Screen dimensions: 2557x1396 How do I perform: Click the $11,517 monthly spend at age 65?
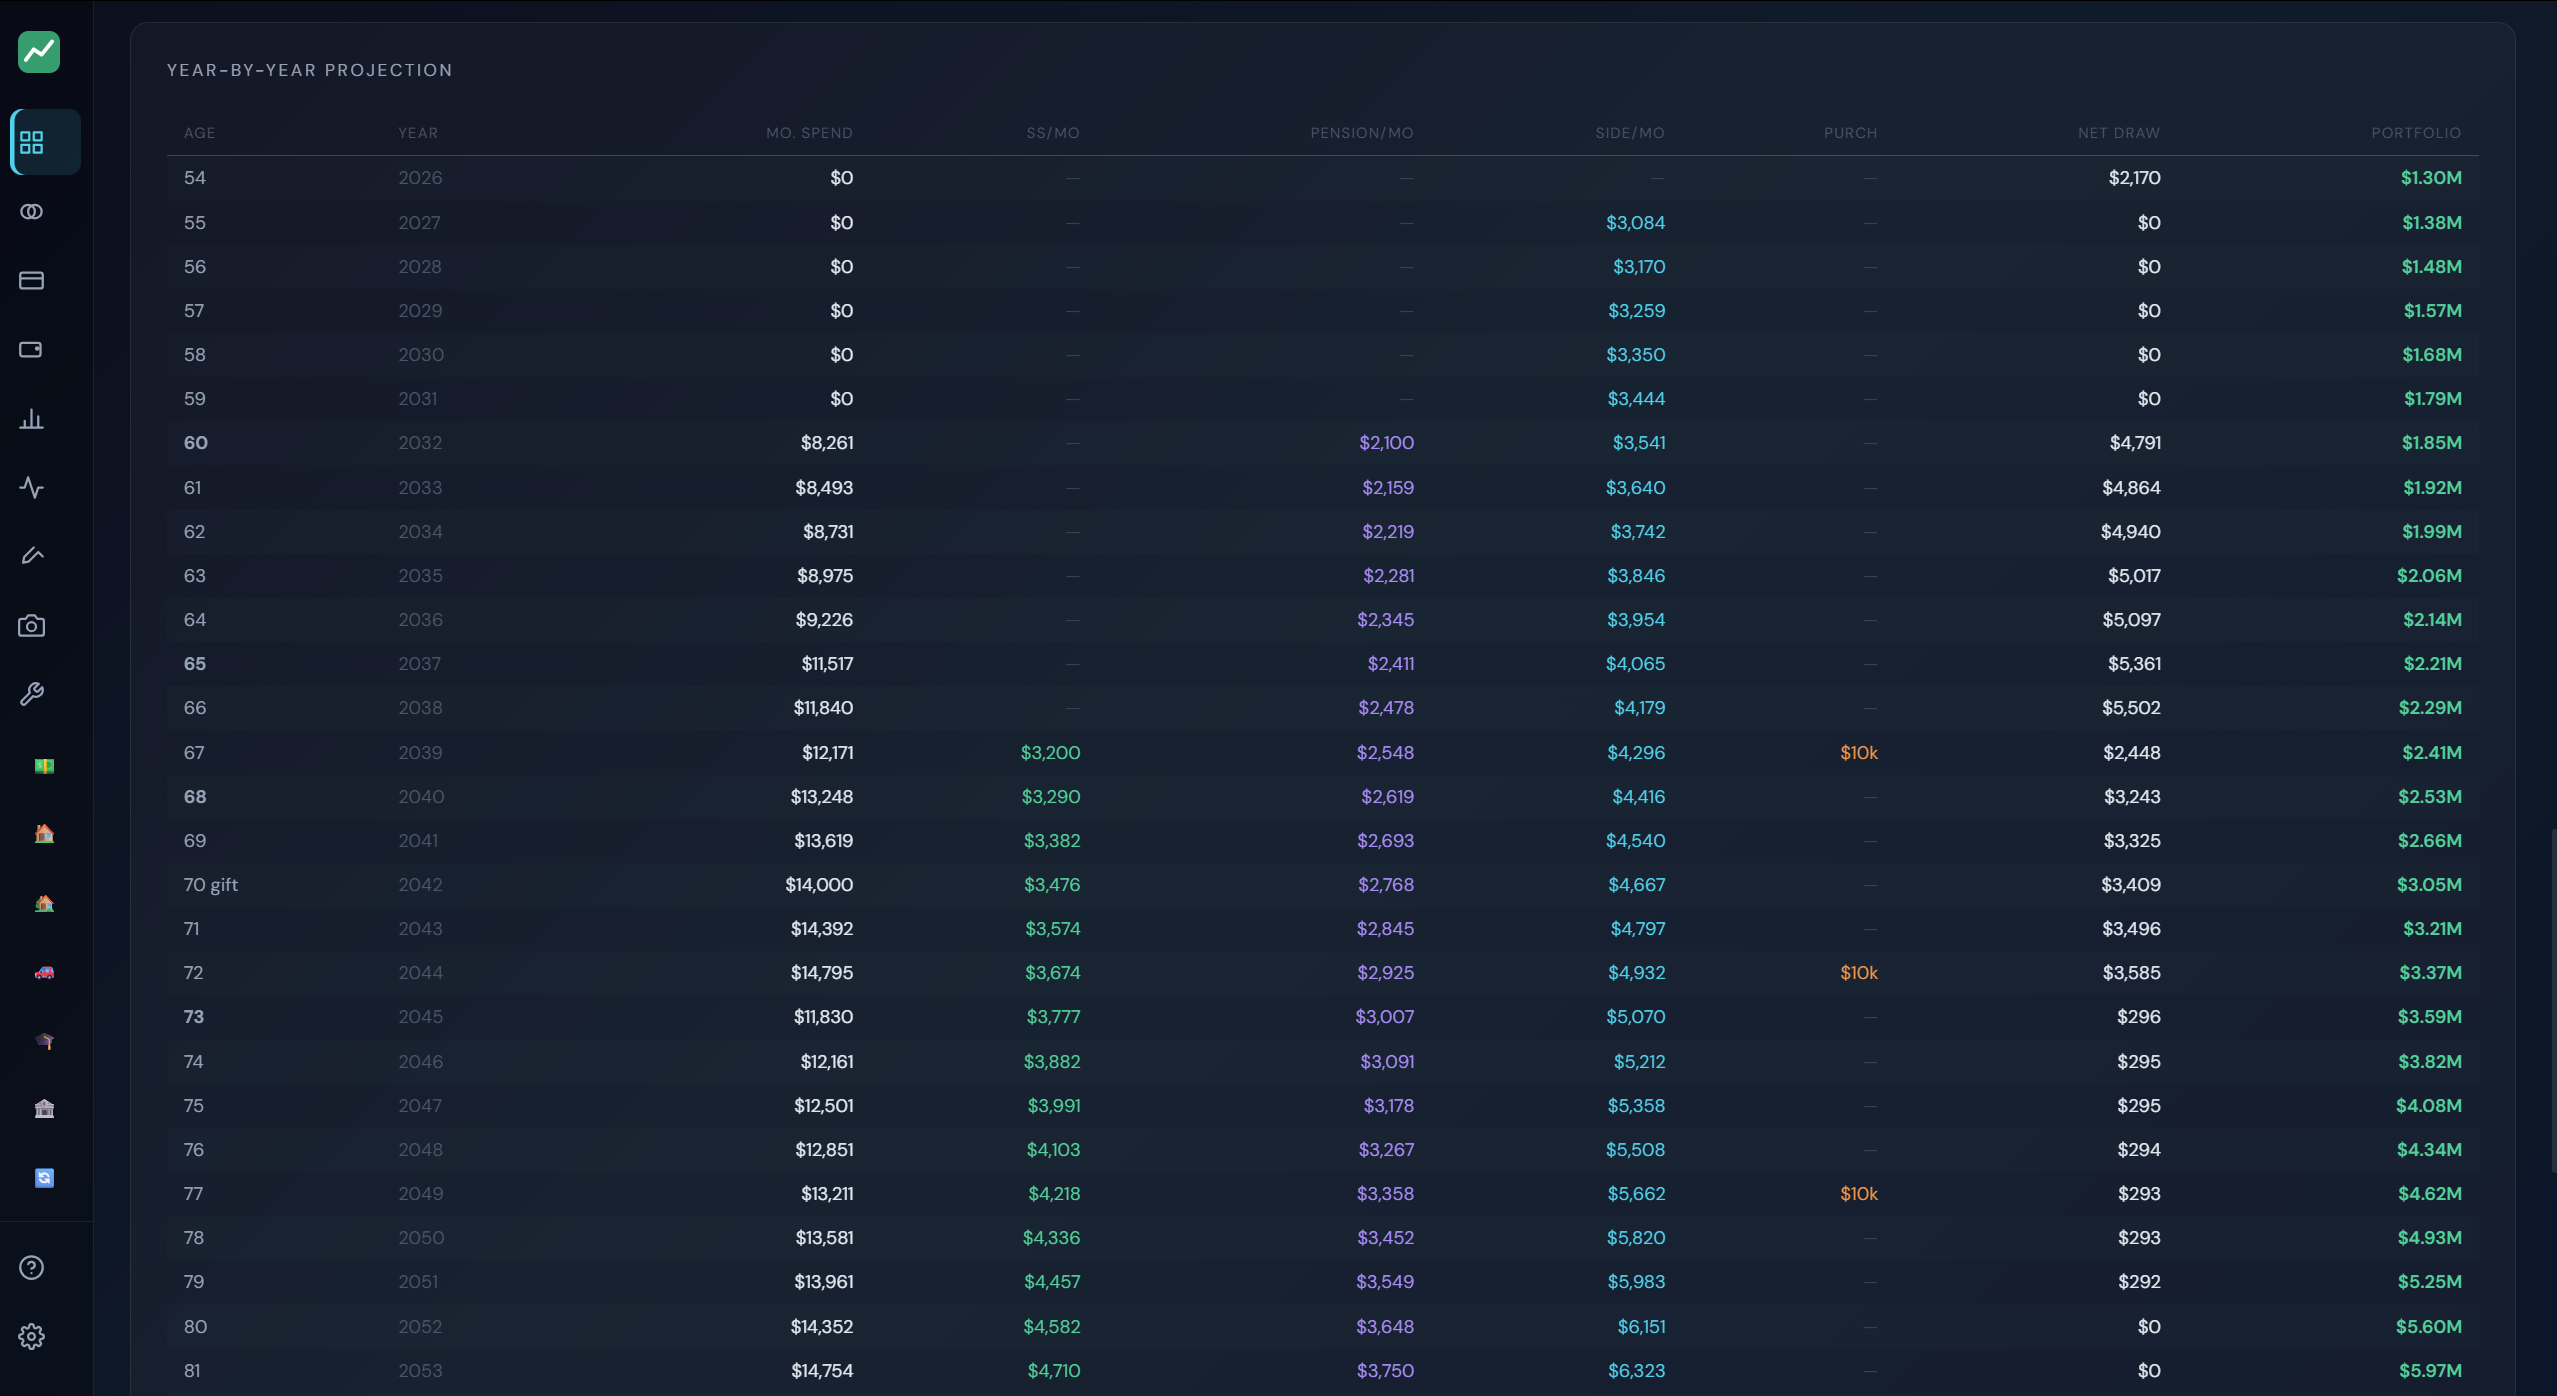pyautogui.click(x=827, y=664)
